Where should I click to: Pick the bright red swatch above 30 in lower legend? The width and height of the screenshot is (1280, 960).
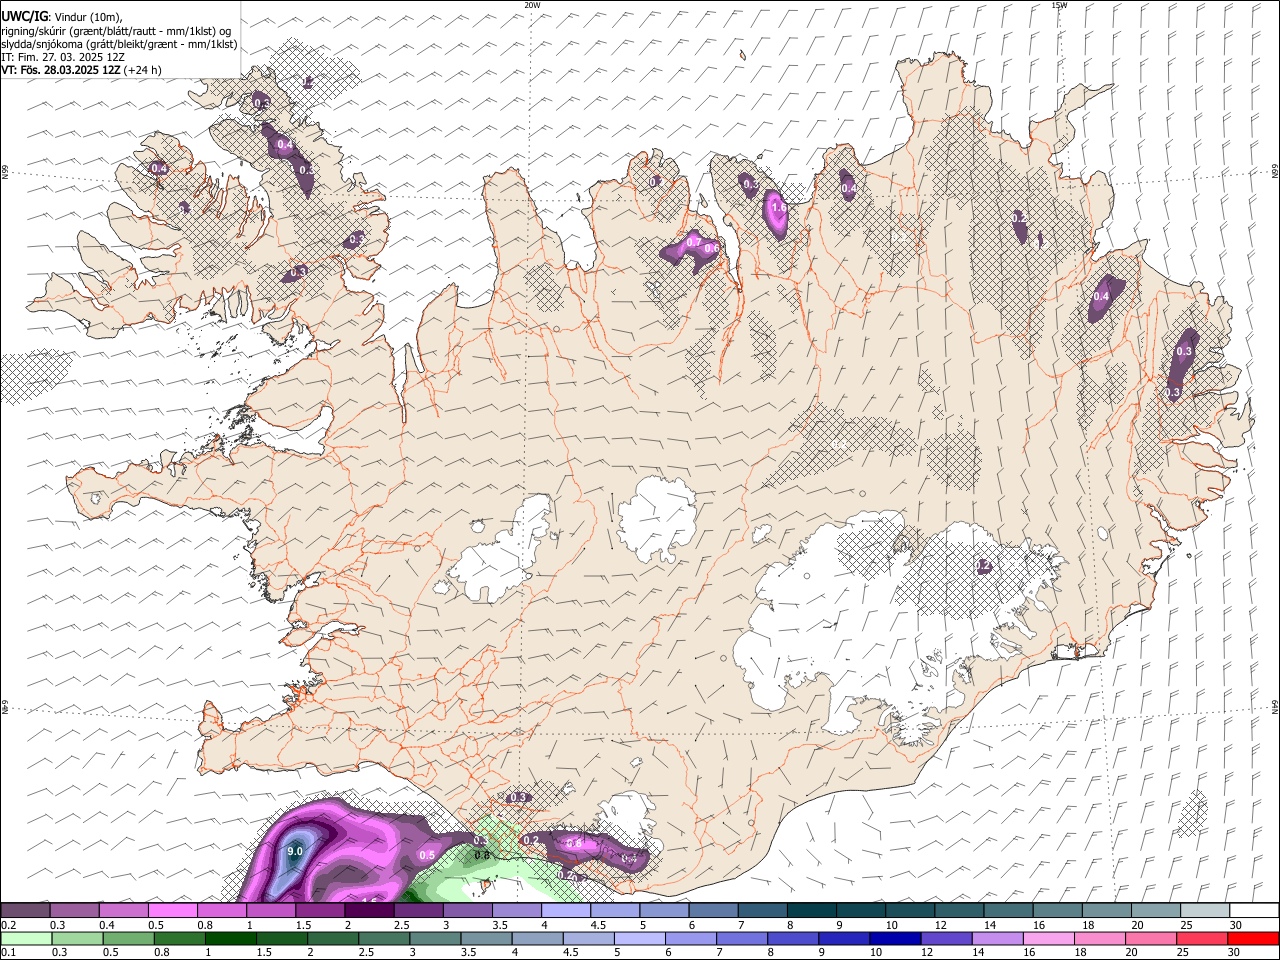click(1253, 939)
